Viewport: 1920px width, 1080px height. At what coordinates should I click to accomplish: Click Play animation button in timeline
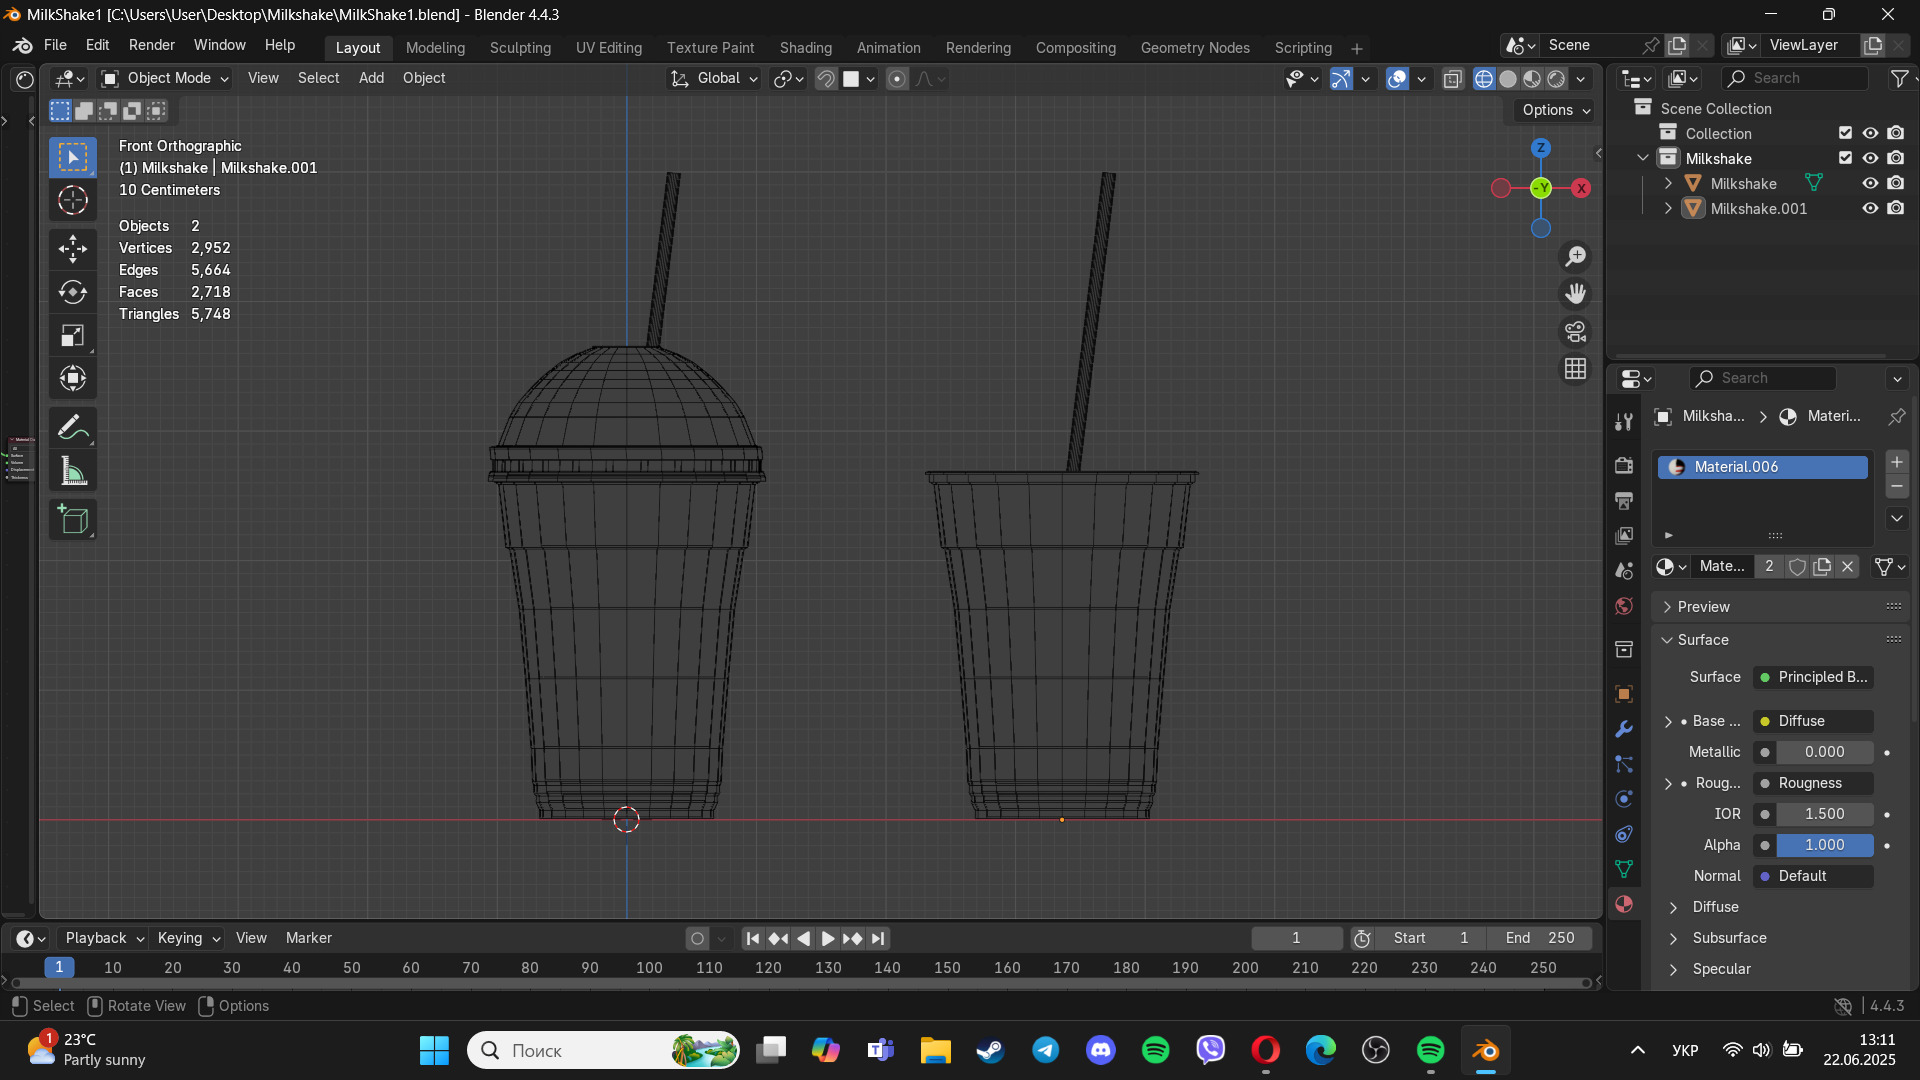(x=827, y=938)
